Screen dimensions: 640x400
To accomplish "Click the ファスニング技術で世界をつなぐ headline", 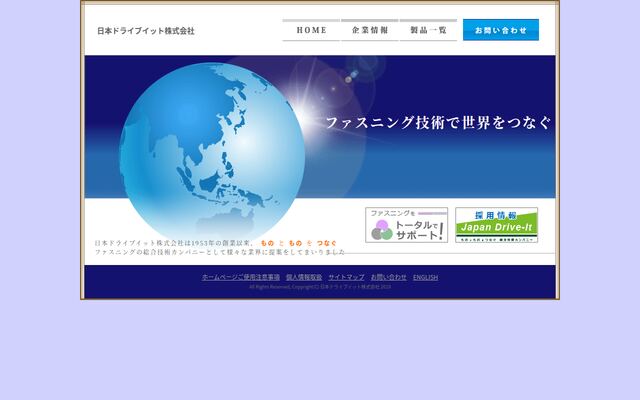I will coord(439,122).
